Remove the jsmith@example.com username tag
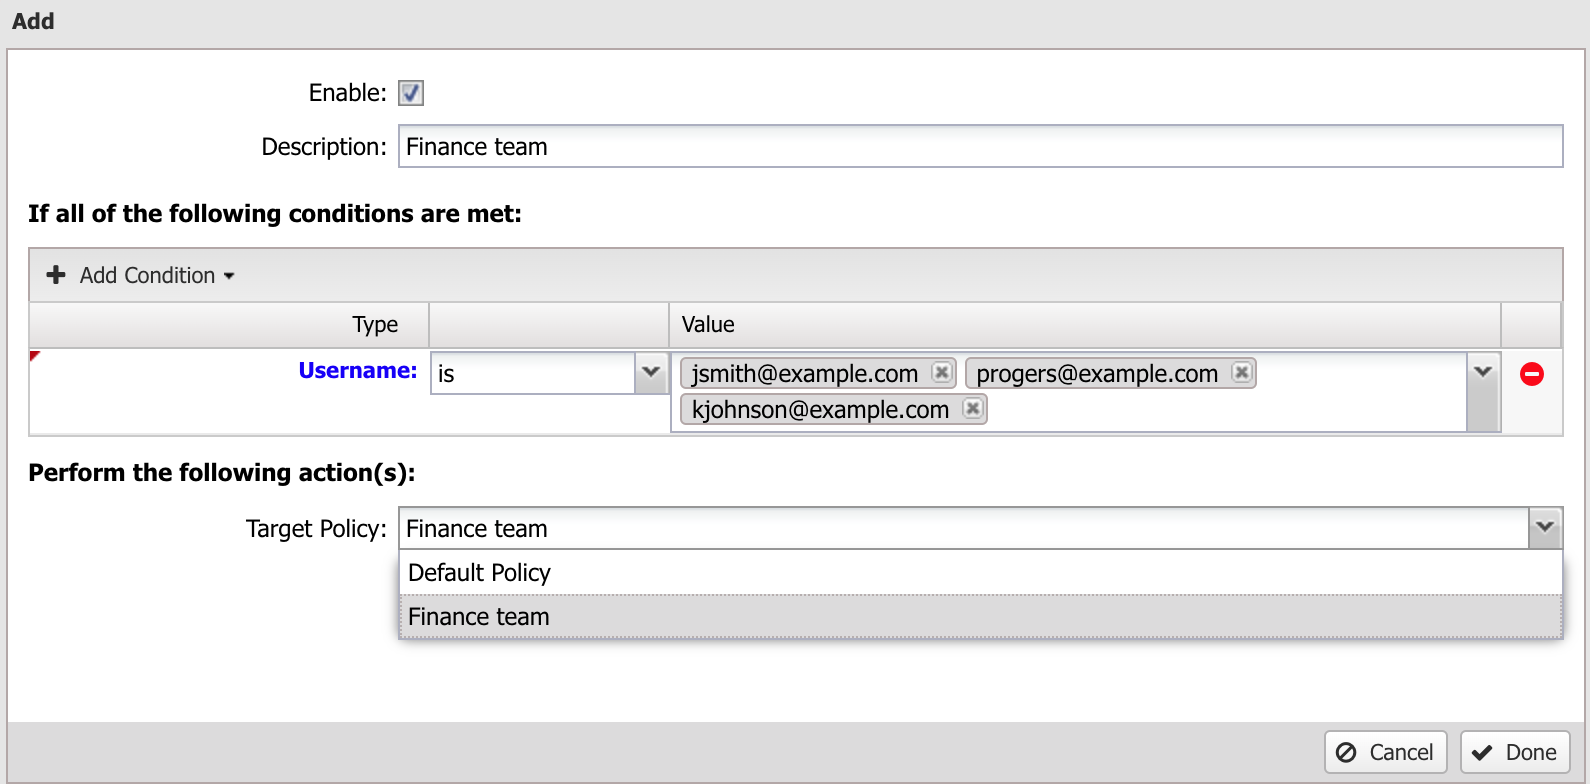Screen dimensions: 1590x784 [x=941, y=372]
